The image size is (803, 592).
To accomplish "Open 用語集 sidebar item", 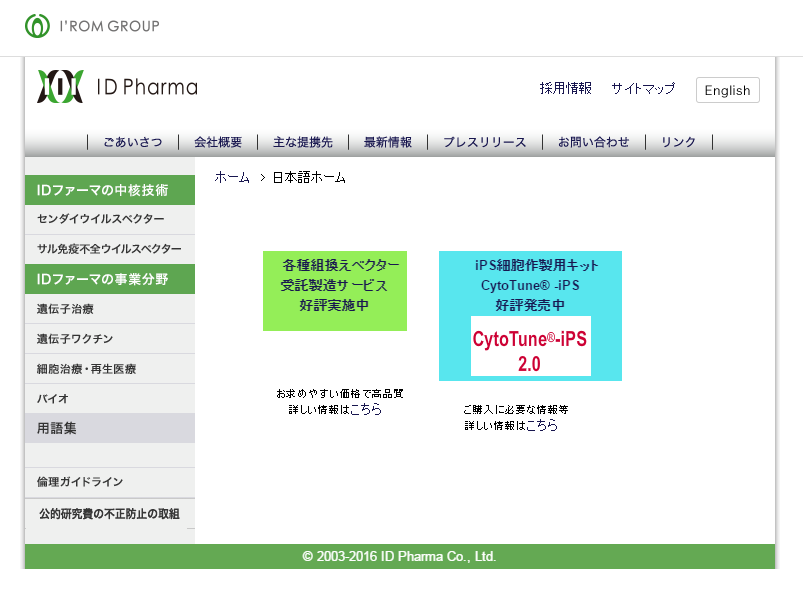I will [110, 428].
